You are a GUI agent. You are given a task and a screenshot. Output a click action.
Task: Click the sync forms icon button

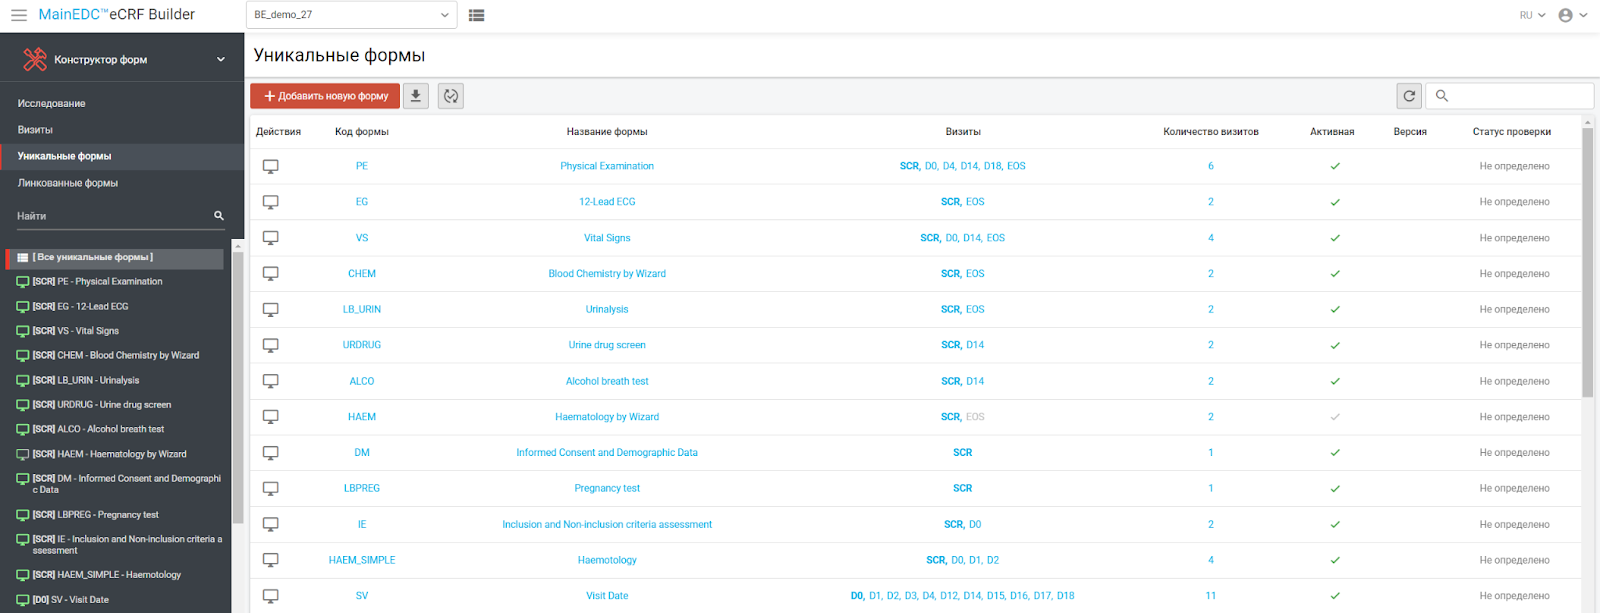pos(451,96)
